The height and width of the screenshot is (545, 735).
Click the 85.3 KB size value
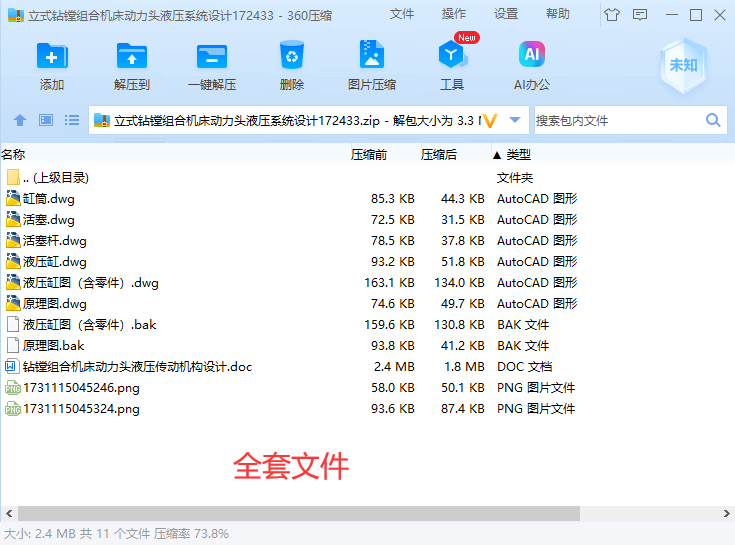(x=393, y=199)
